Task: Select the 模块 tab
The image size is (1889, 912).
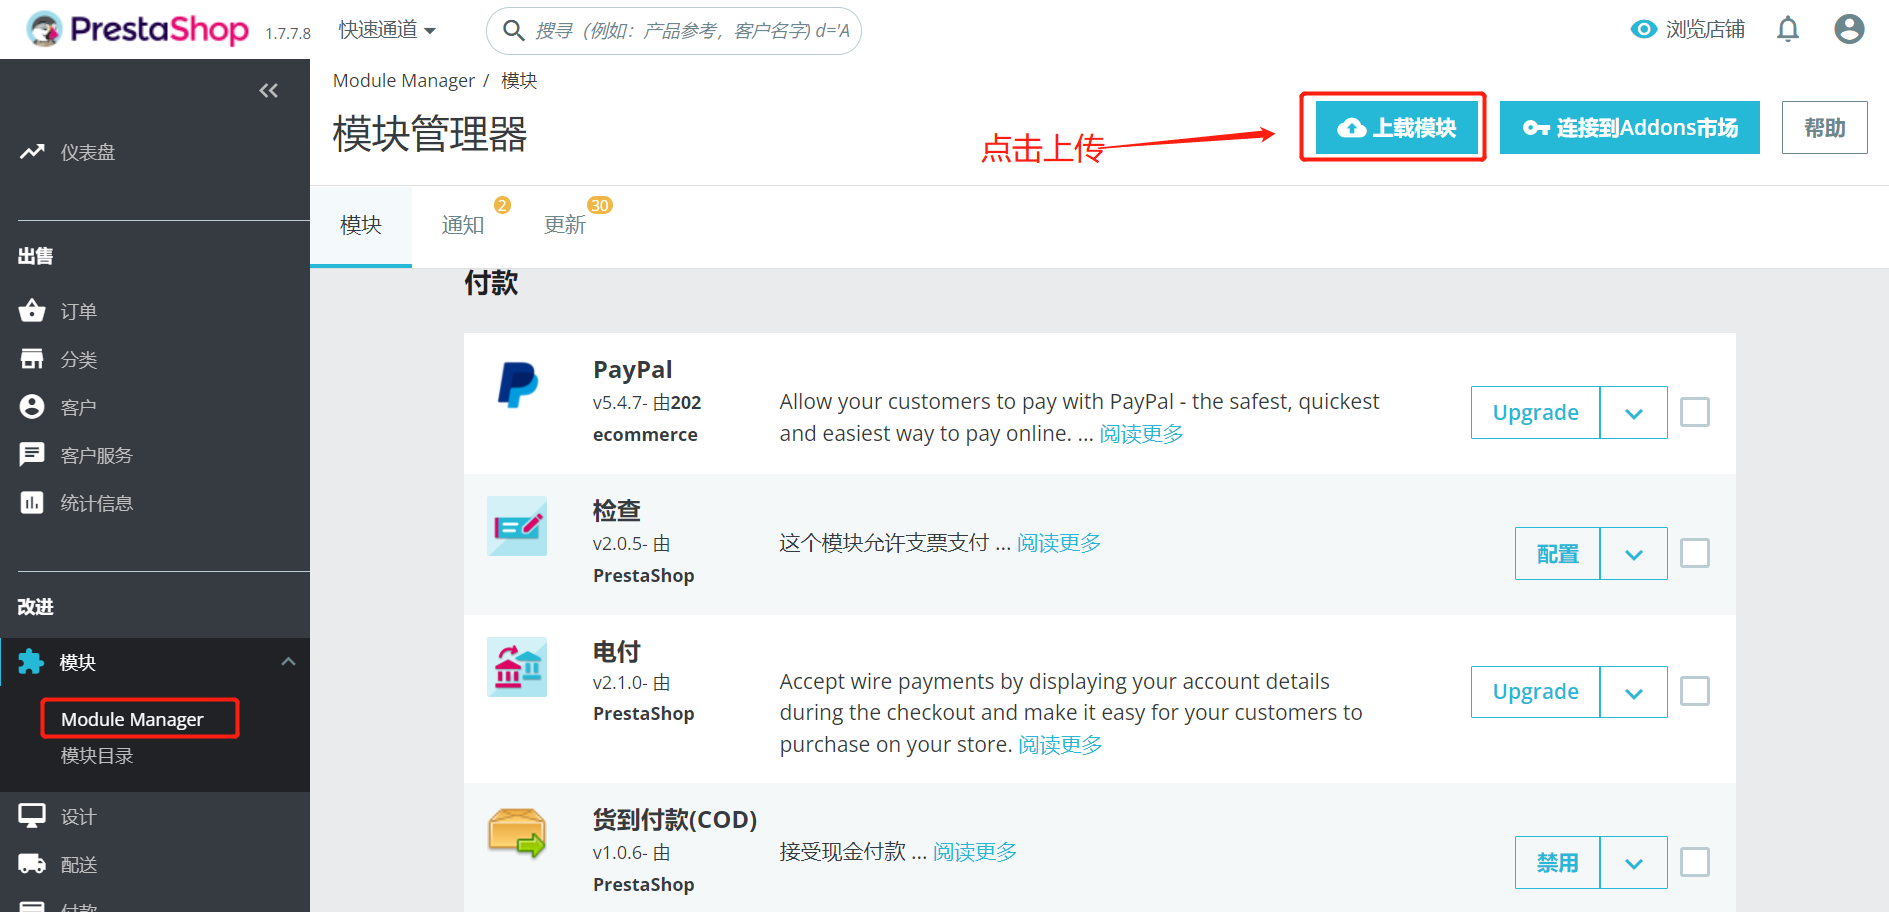Action: point(361,225)
